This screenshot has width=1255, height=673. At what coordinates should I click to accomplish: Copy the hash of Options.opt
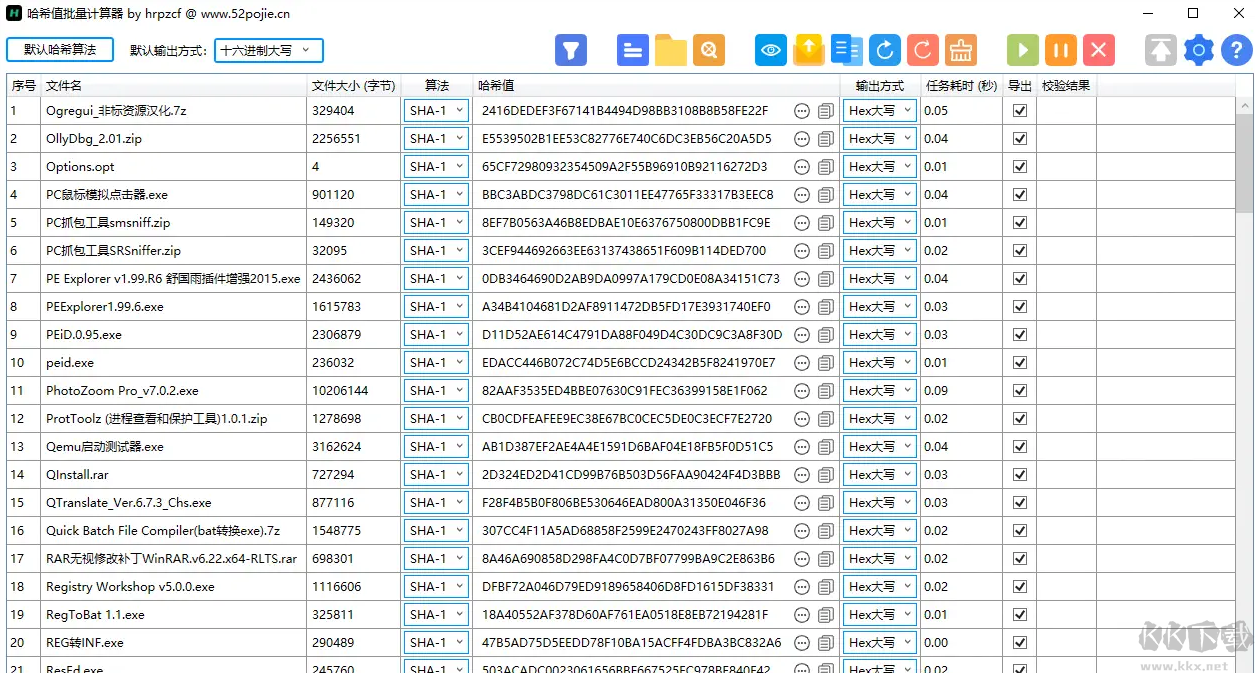[x=826, y=167]
